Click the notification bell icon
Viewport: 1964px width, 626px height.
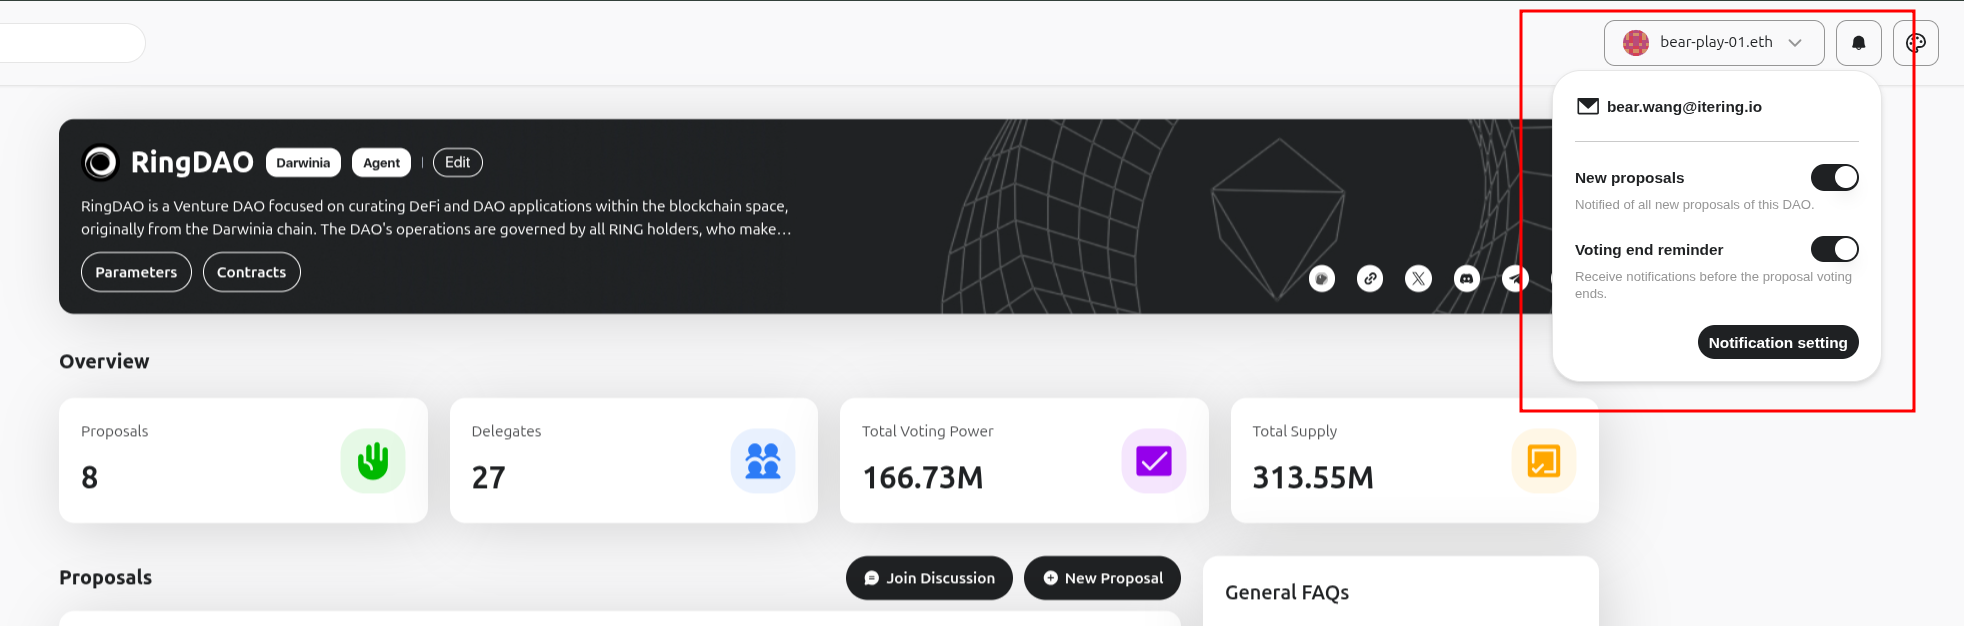pos(1858,43)
